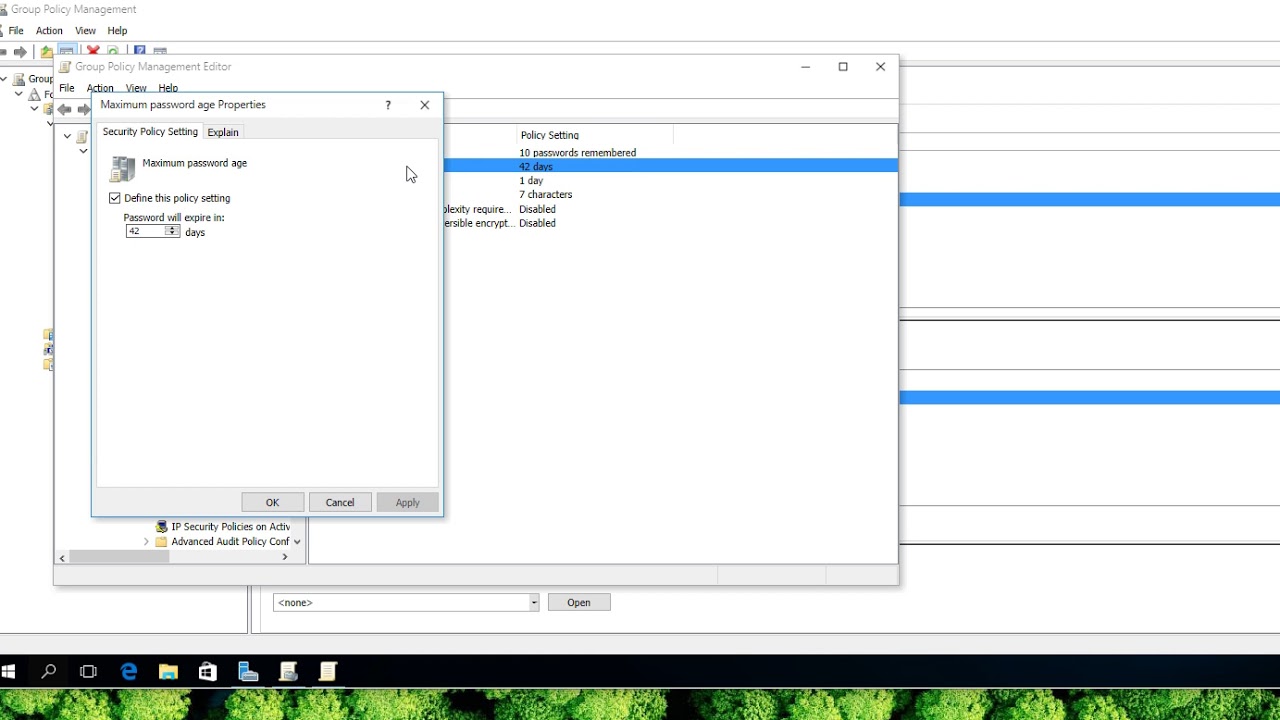Collapse the top policy node in Editor tree
1280x720 pixels.
67,136
